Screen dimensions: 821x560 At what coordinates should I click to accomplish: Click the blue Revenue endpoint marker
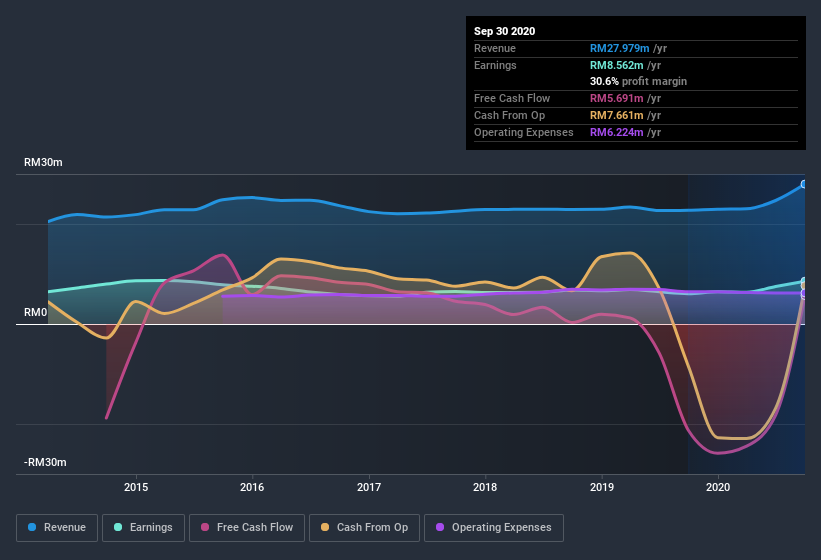804,184
